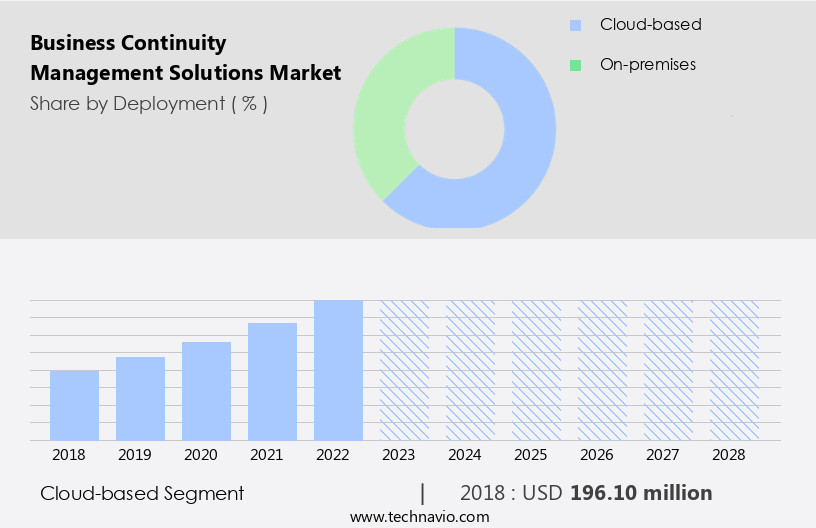Click the blue Cloud-based donut segment

tap(520, 150)
